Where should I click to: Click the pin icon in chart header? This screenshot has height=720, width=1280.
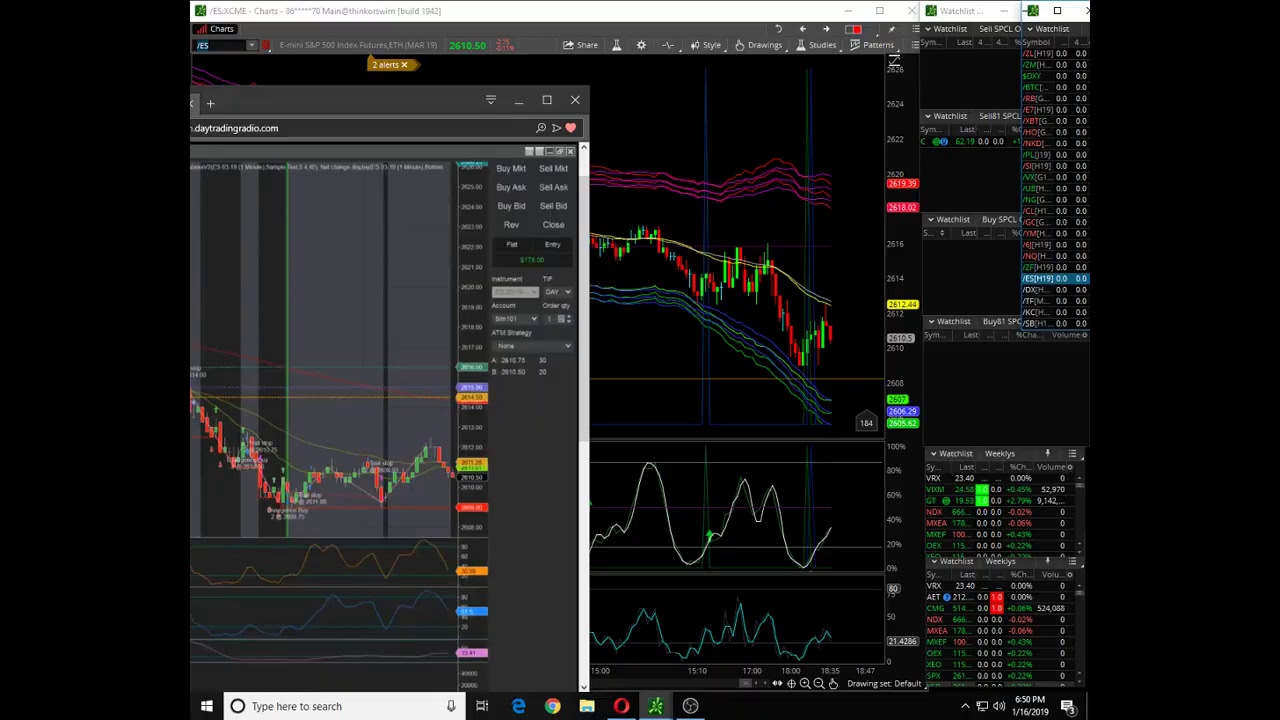click(x=891, y=29)
